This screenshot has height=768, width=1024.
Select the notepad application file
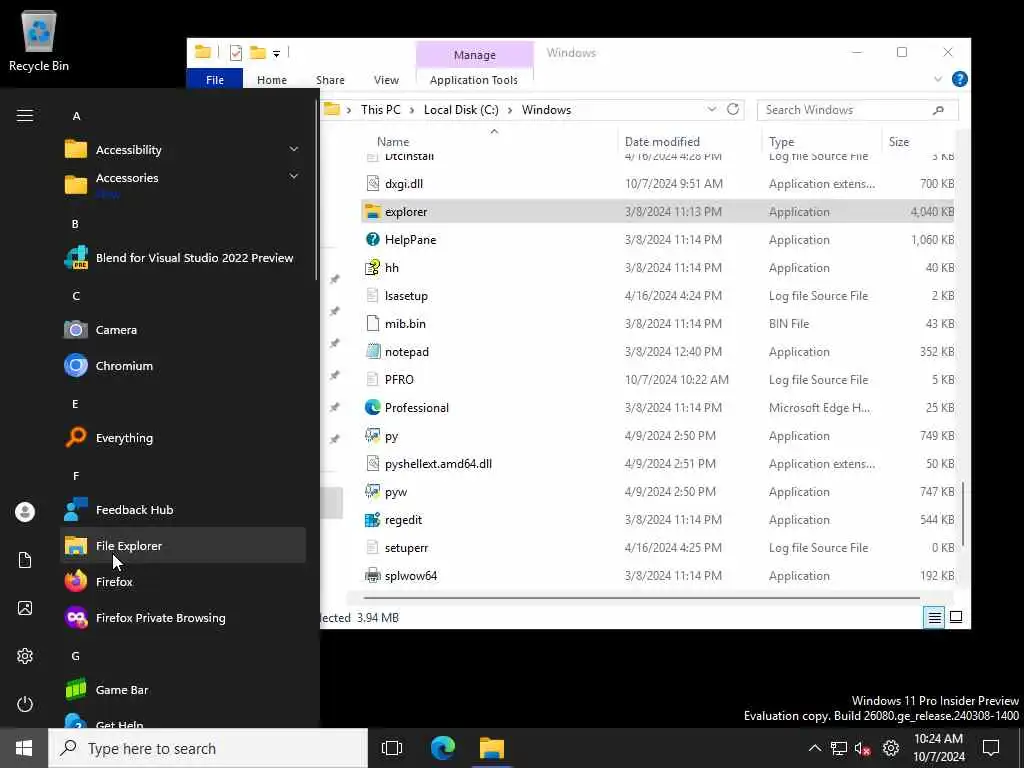point(658,351)
